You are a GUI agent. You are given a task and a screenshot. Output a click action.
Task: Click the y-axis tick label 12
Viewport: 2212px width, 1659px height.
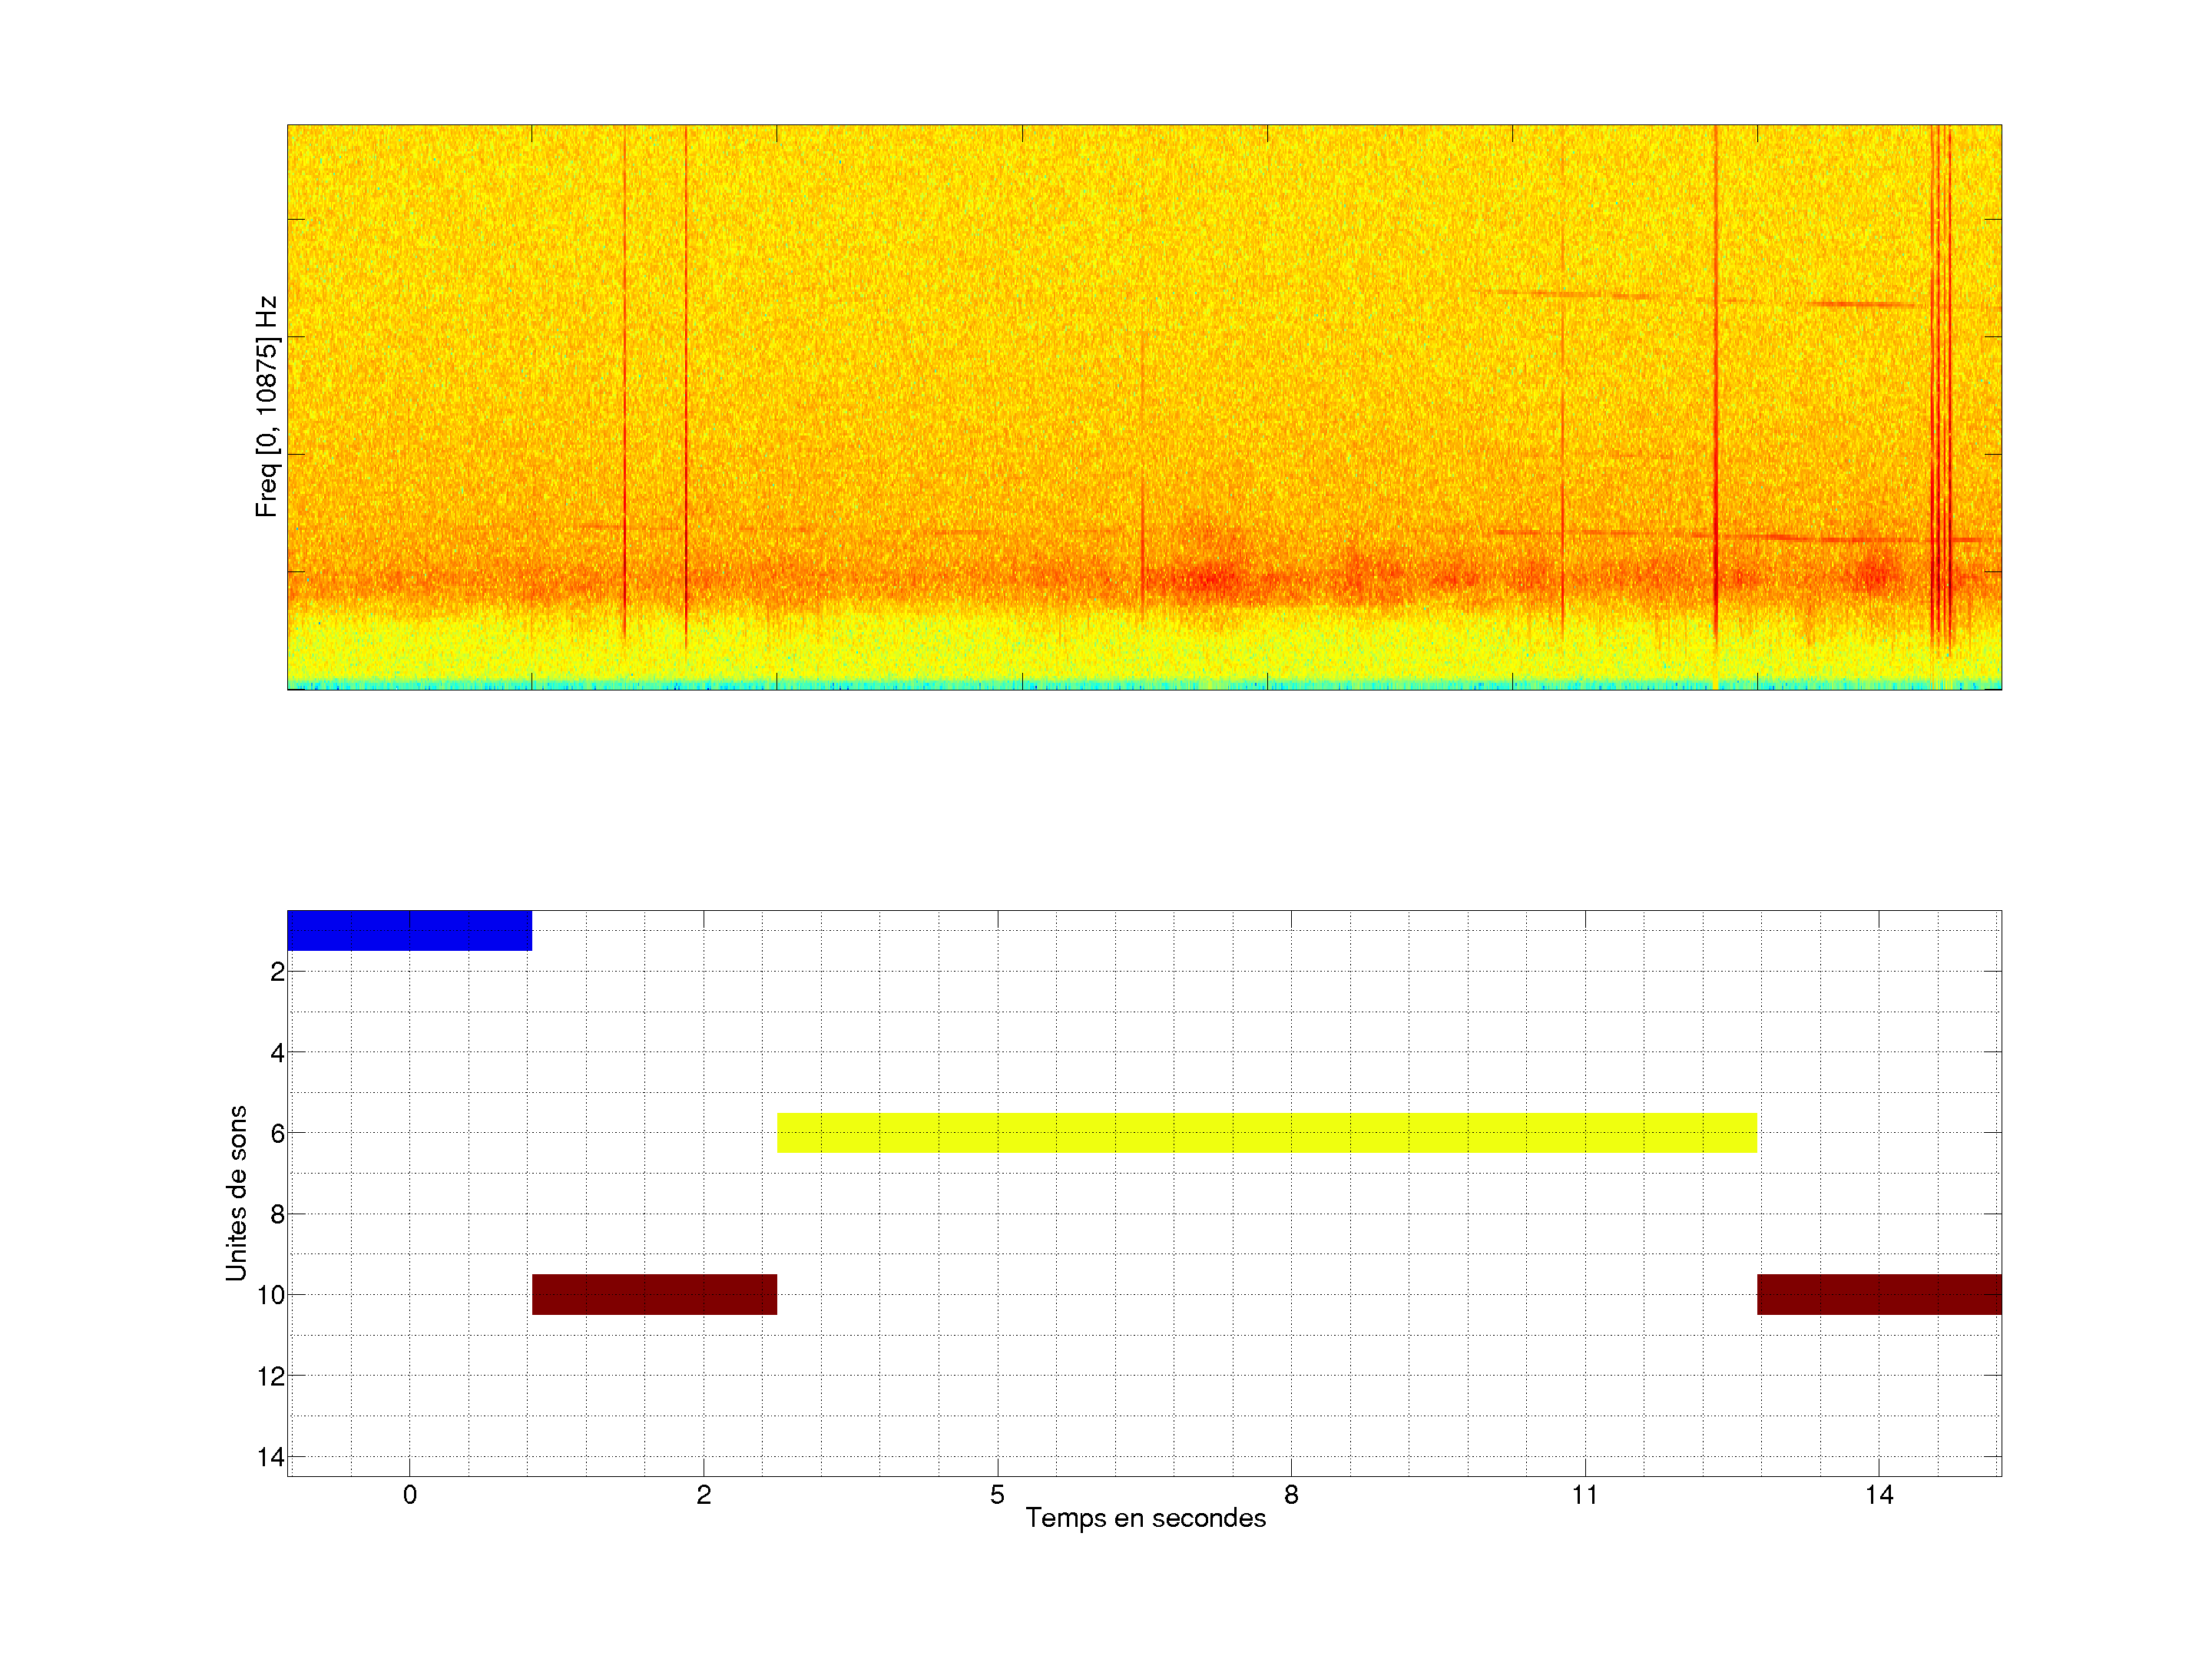tap(270, 1376)
